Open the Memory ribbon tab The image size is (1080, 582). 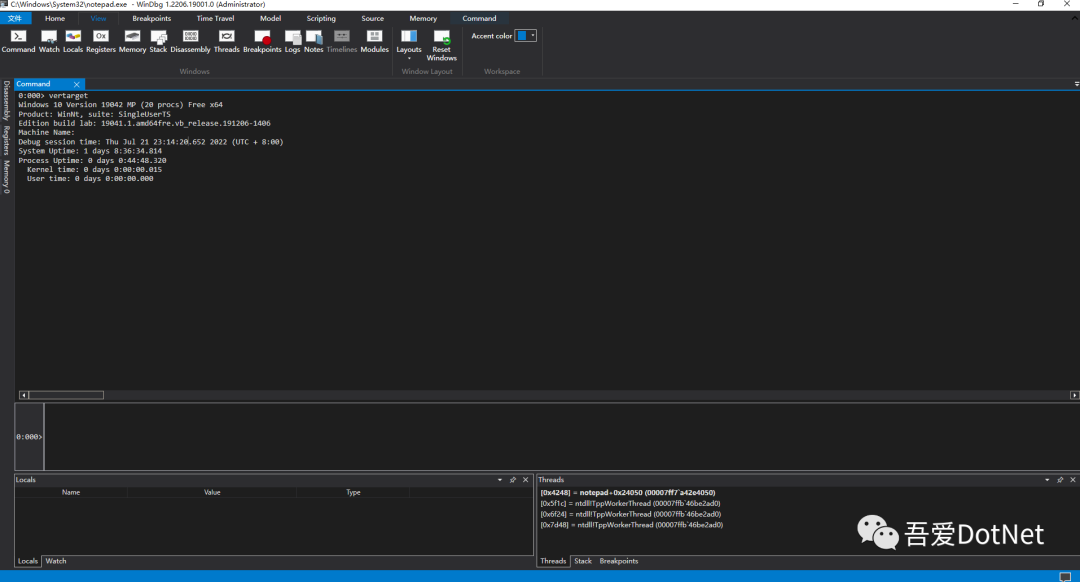(x=423, y=19)
